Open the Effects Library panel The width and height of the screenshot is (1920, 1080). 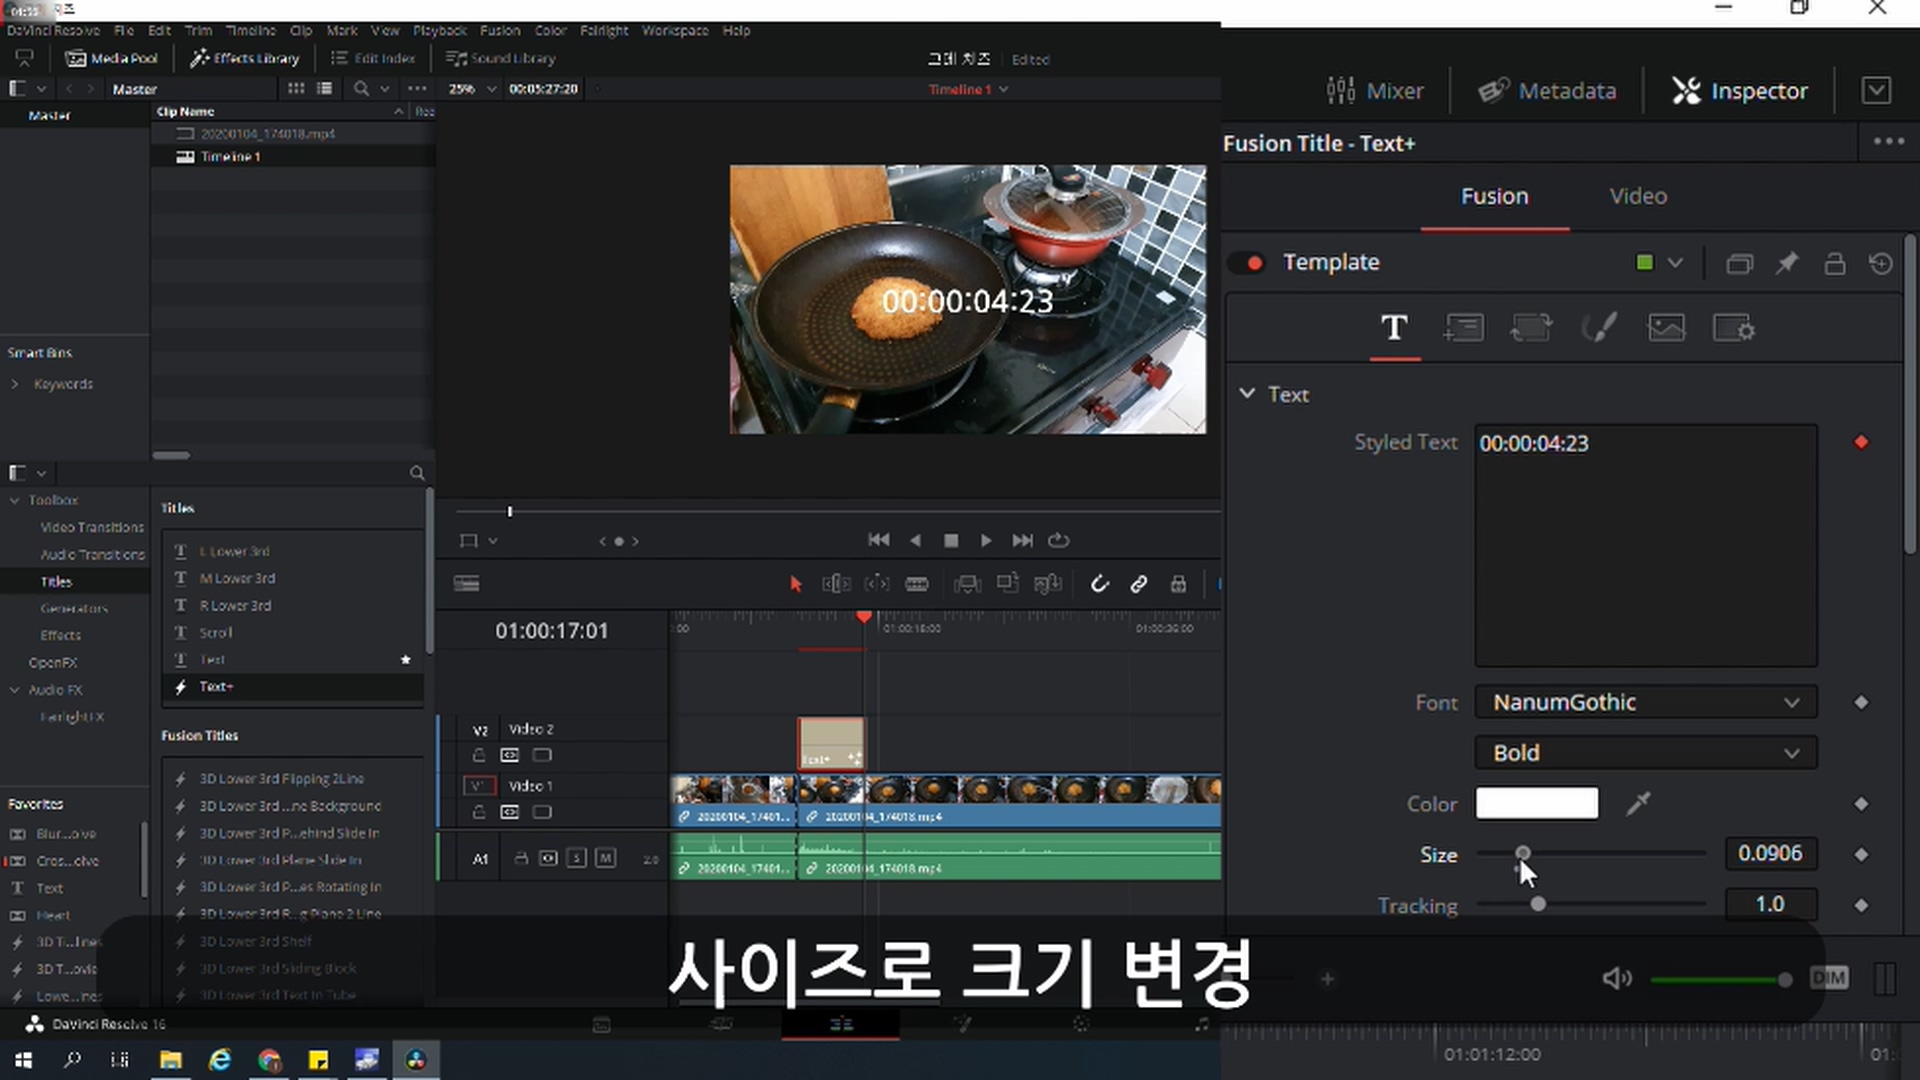click(x=245, y=58)
